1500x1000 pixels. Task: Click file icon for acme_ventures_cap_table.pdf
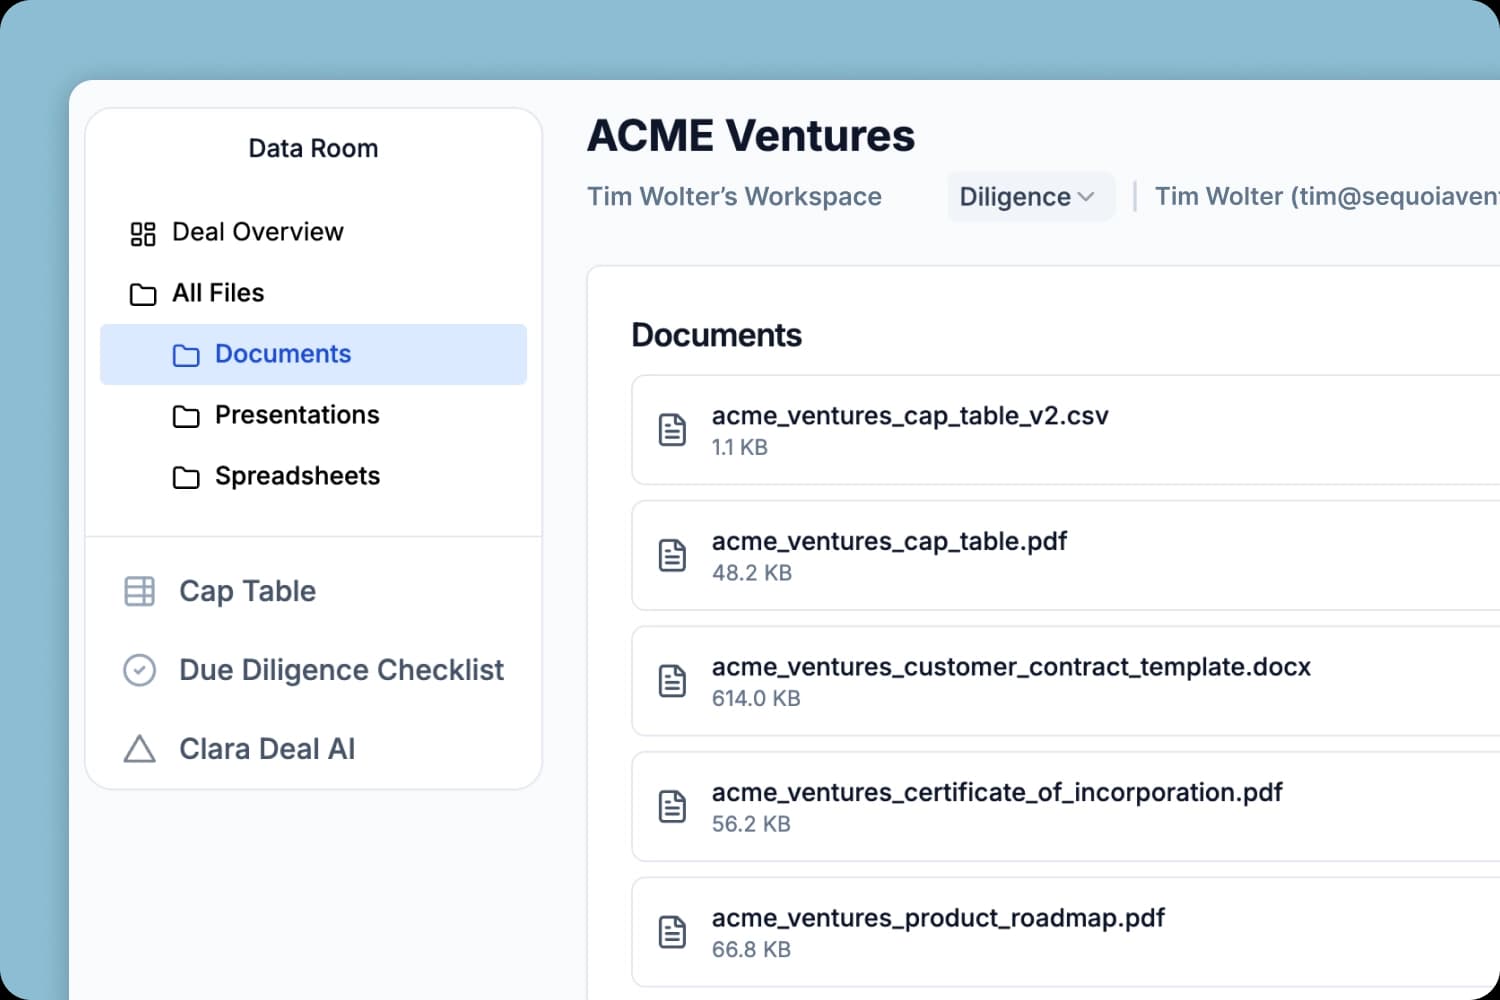coord(672,555)
